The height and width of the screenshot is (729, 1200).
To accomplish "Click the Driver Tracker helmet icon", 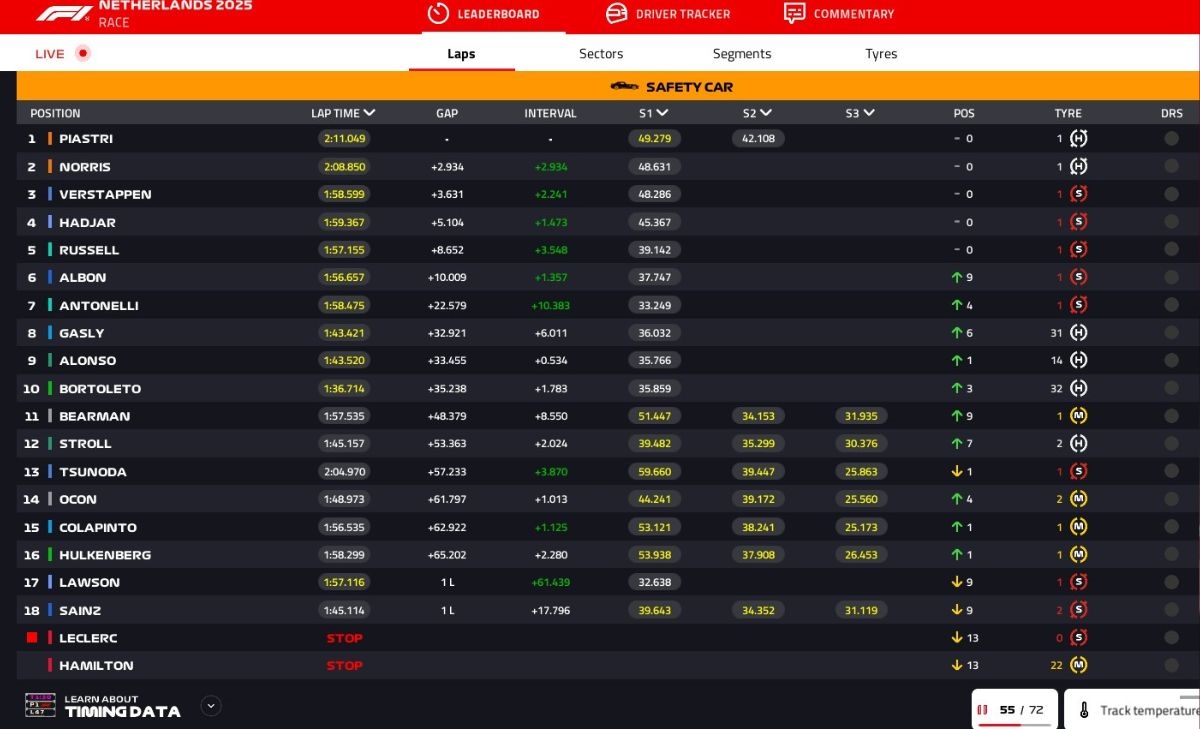I will tap(617, 13).
